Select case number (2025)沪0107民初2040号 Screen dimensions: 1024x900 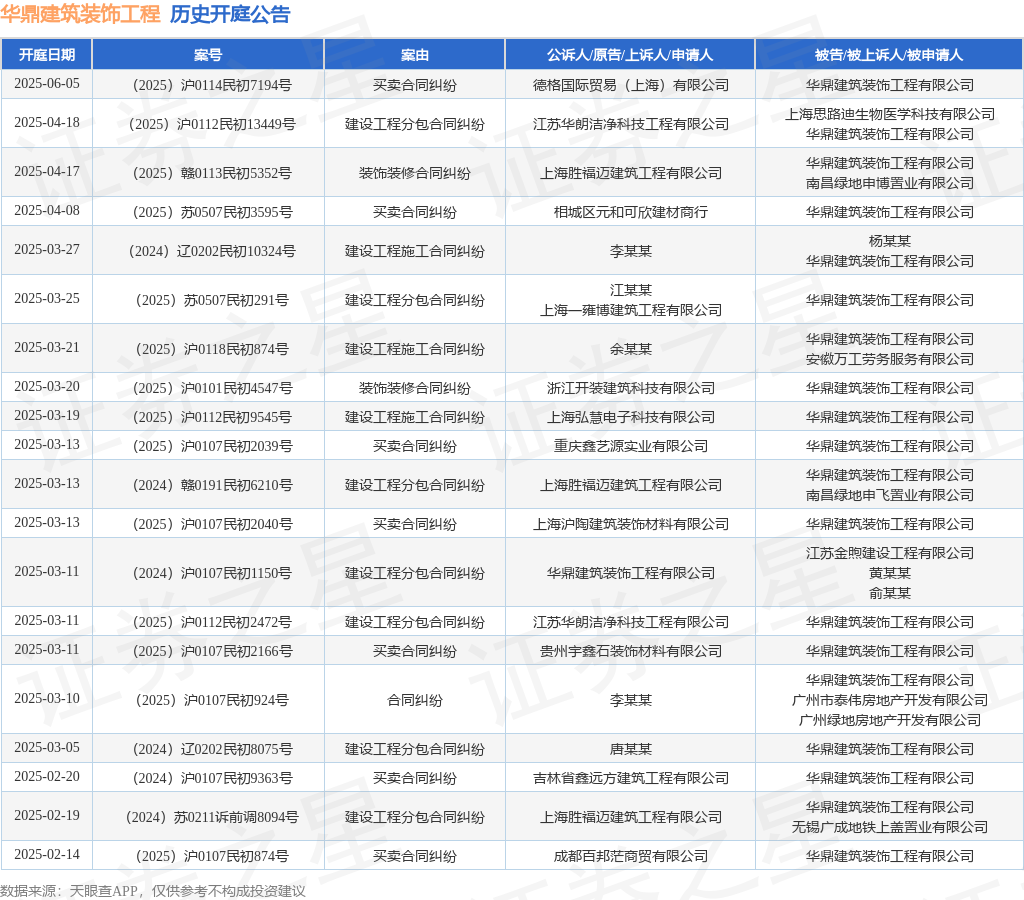point(212,524)
